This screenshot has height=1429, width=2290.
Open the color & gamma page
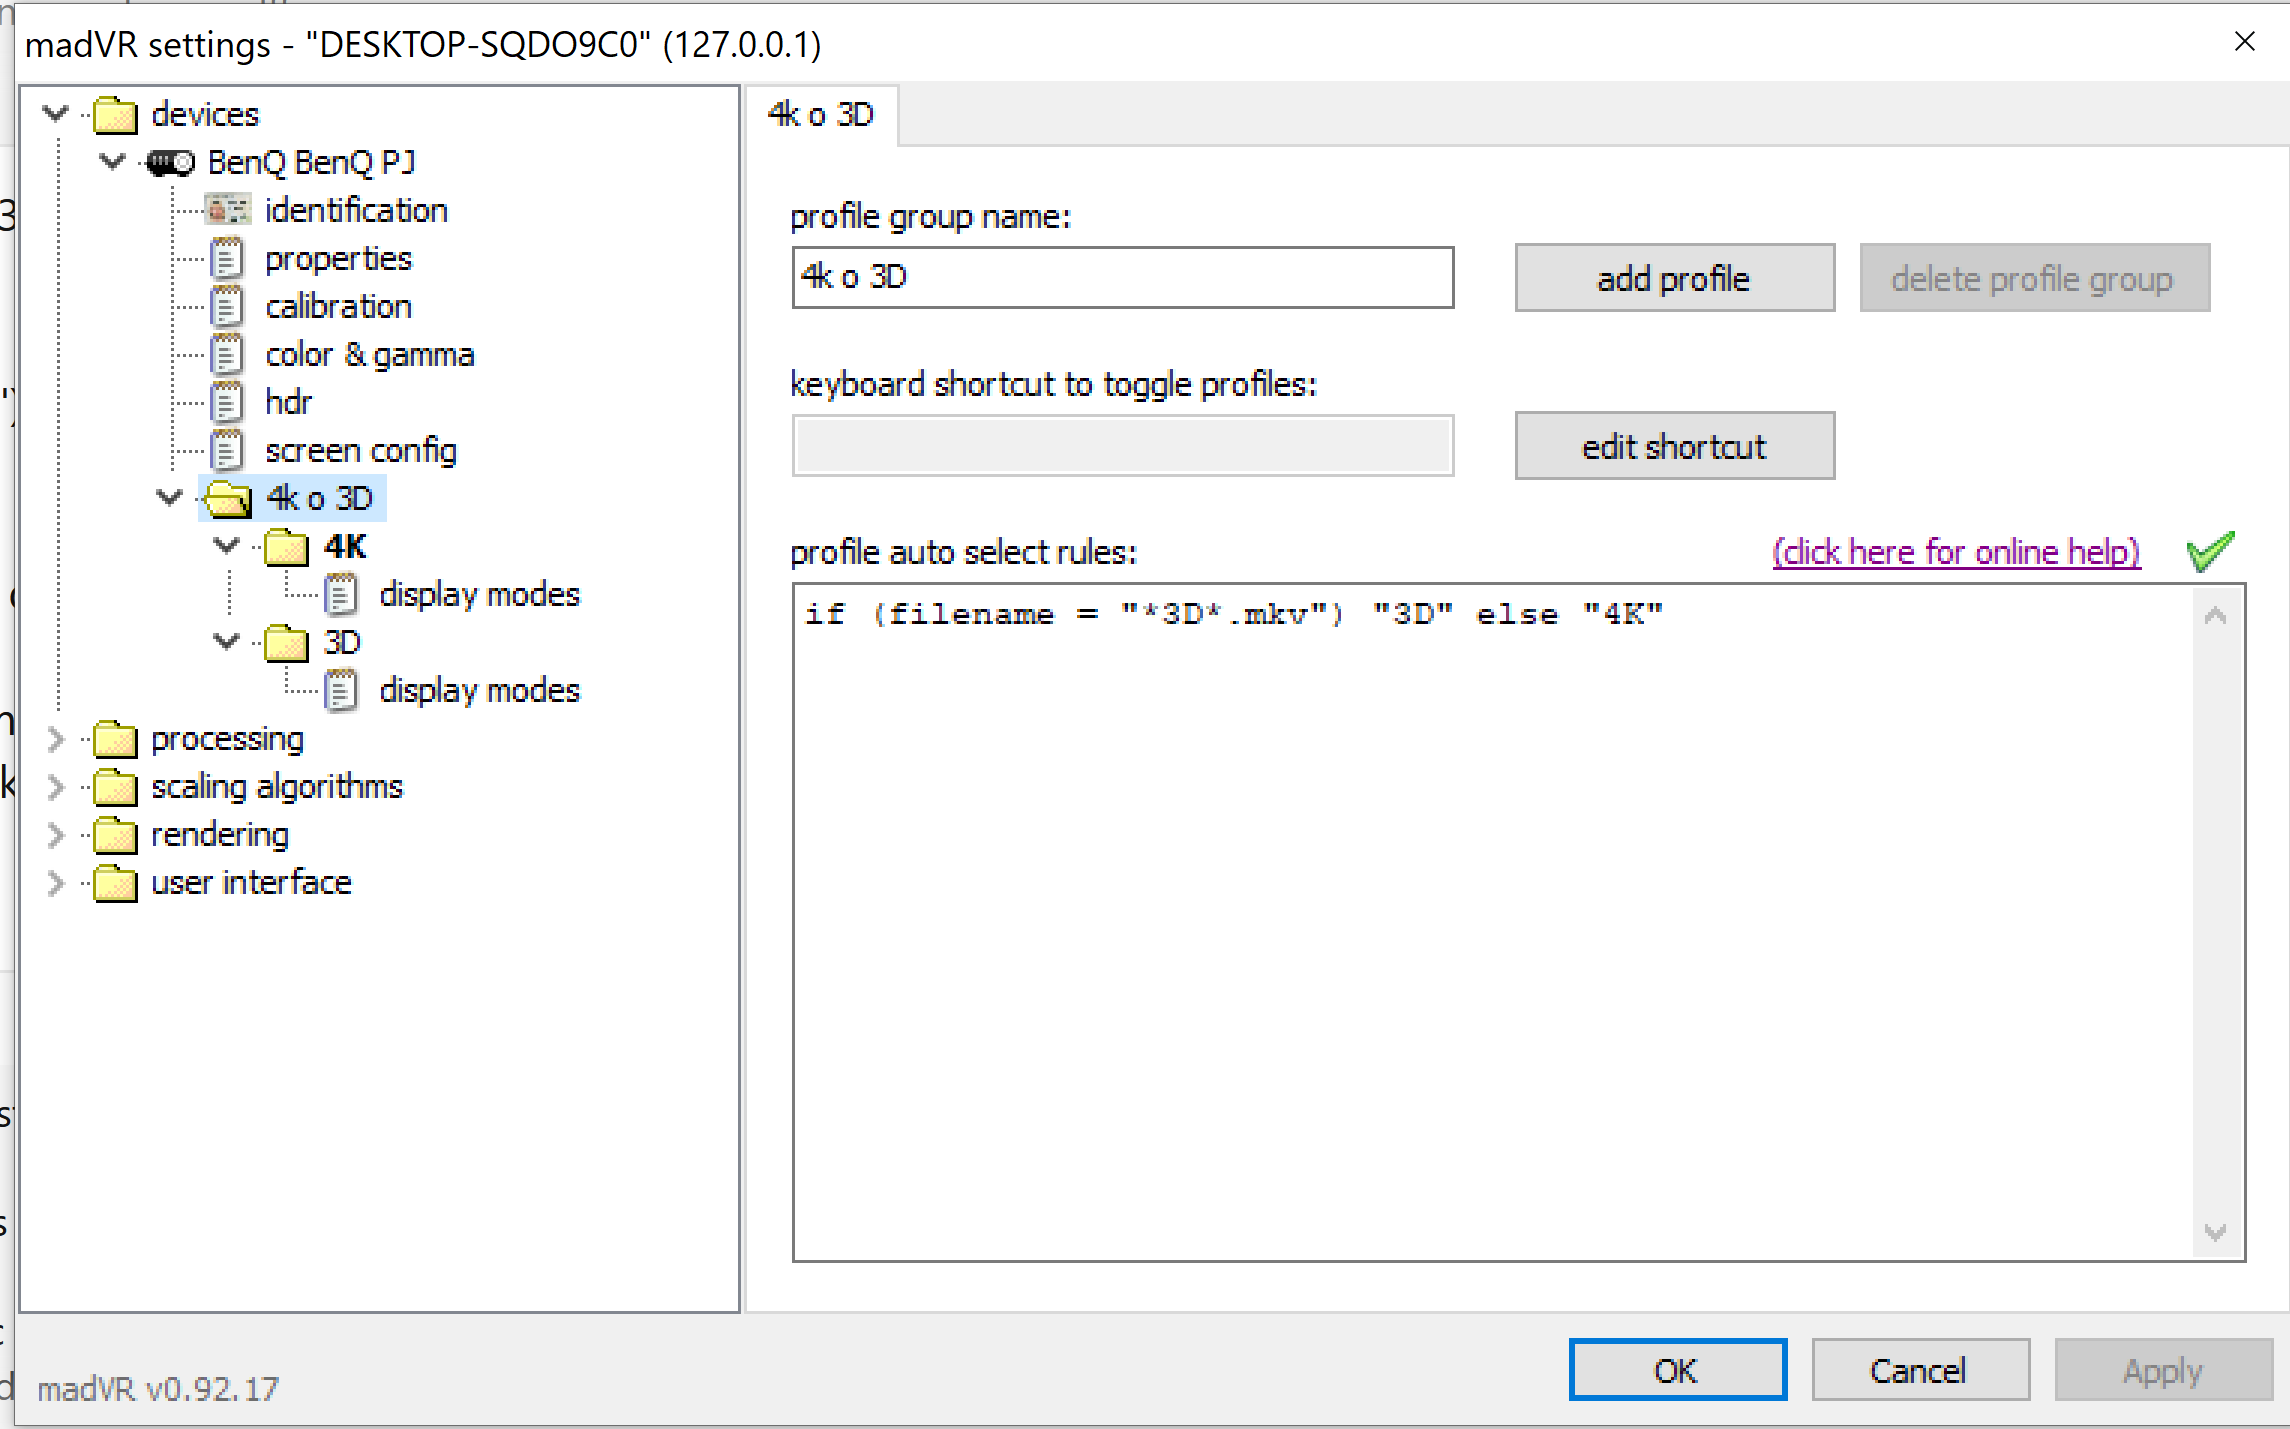(369, 355)
